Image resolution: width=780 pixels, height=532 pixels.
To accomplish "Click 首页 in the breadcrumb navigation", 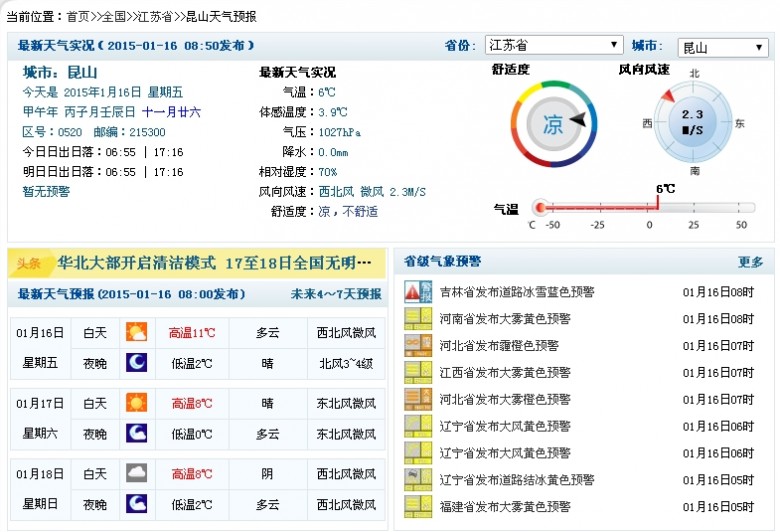I will click(77, 17).
